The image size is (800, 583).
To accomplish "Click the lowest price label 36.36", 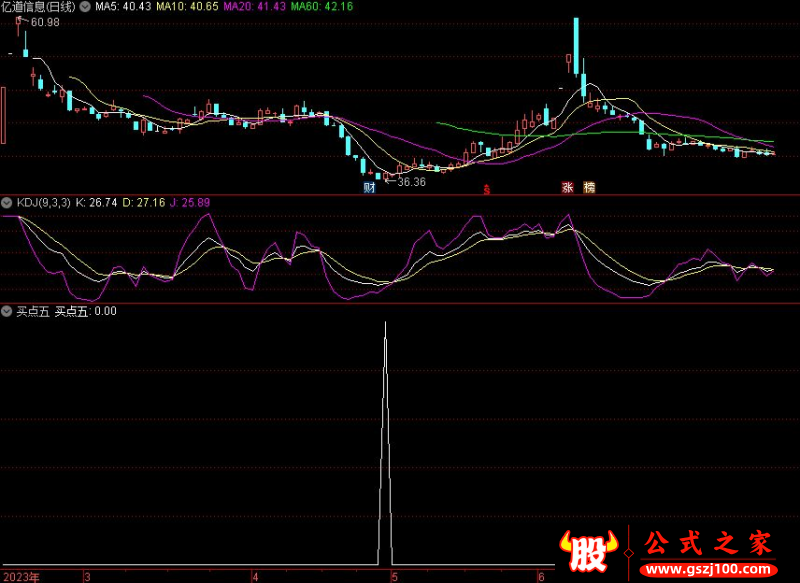I will (x=411, y=182).
